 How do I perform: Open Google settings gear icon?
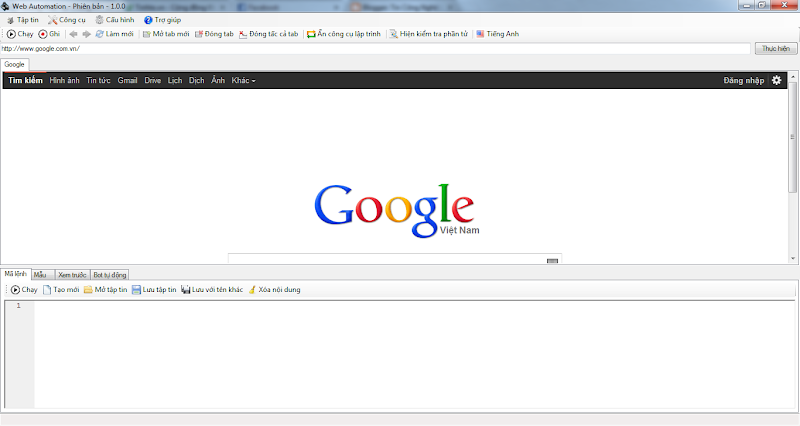point(777,81)
